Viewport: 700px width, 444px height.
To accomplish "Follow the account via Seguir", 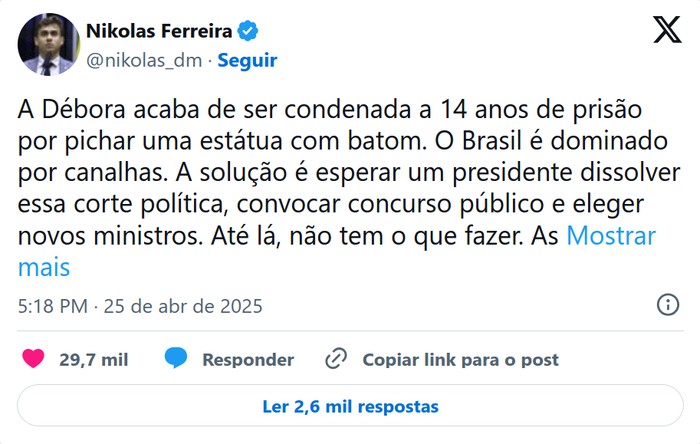I will 247,60.
